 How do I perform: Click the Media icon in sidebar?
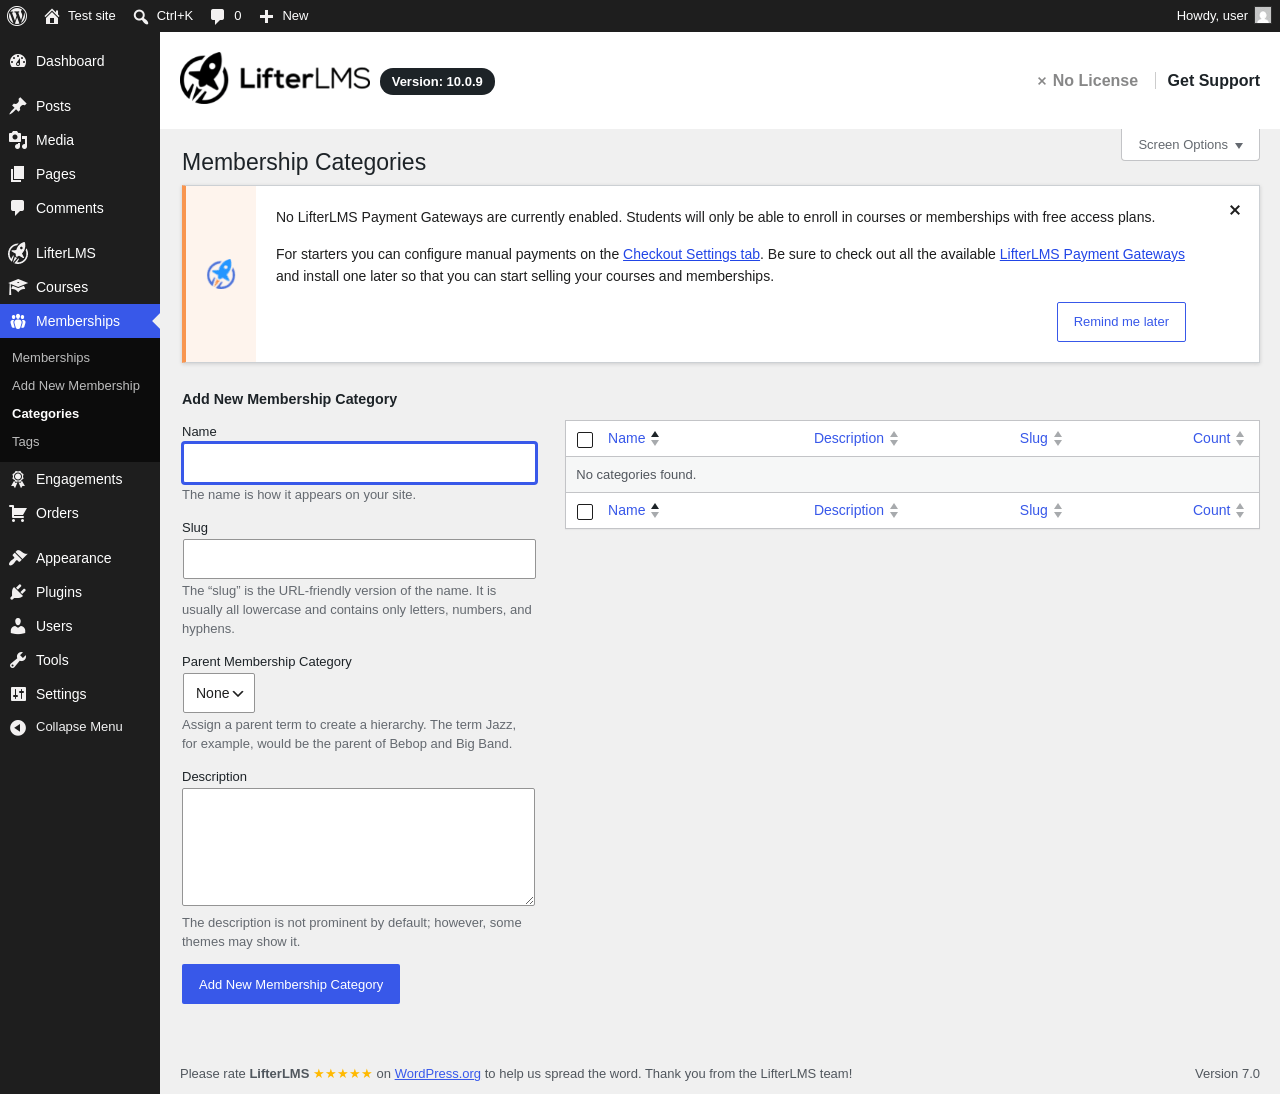pyautogui.click(x=18, y=140)
